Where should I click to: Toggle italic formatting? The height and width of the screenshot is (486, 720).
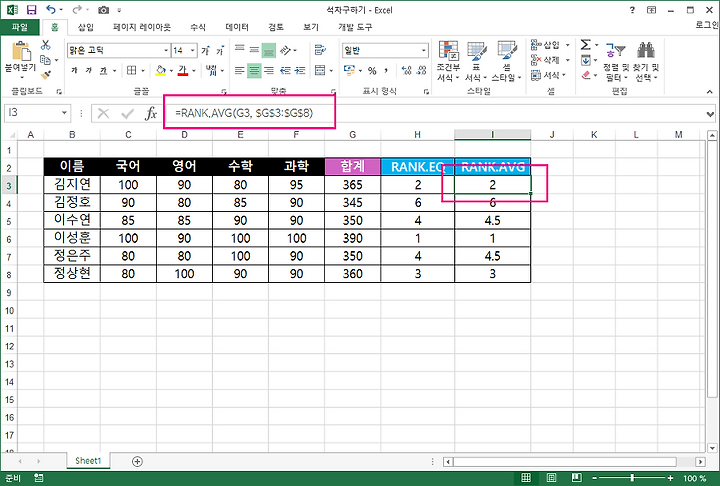[89, 70]
